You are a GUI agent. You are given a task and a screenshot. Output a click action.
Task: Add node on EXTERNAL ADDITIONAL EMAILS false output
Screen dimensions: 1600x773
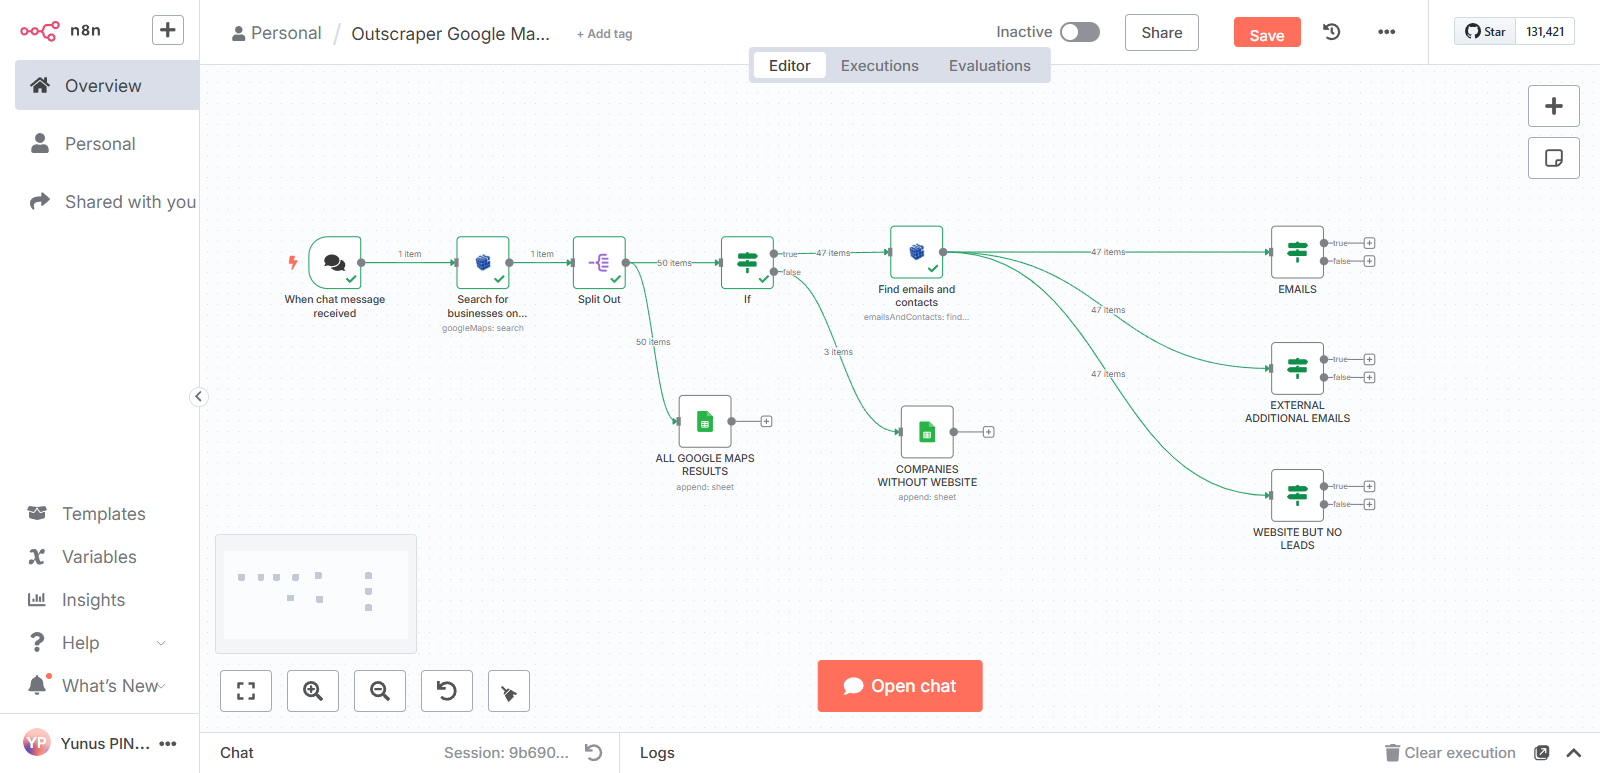[x=1369, y=377]
